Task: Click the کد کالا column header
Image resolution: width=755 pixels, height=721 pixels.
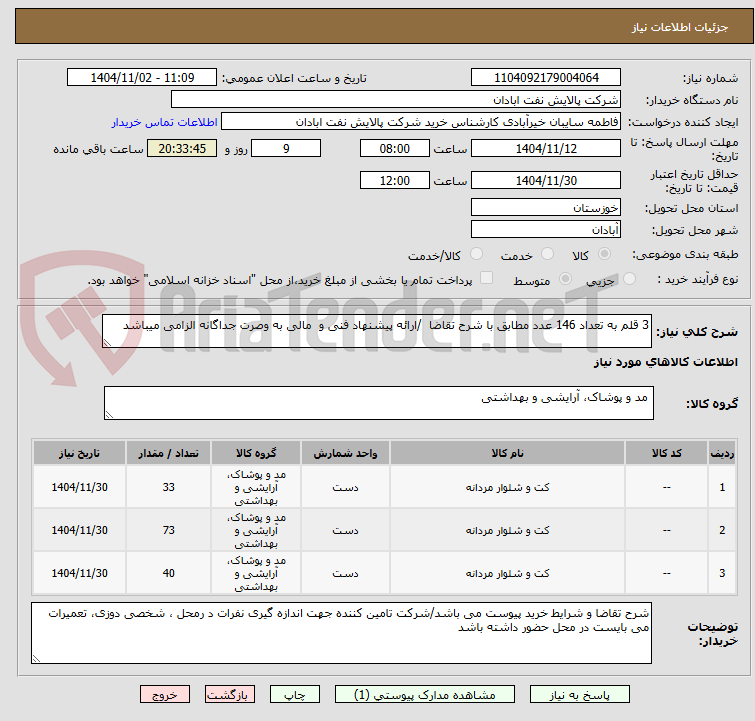Action: click(x=666, y=453)
